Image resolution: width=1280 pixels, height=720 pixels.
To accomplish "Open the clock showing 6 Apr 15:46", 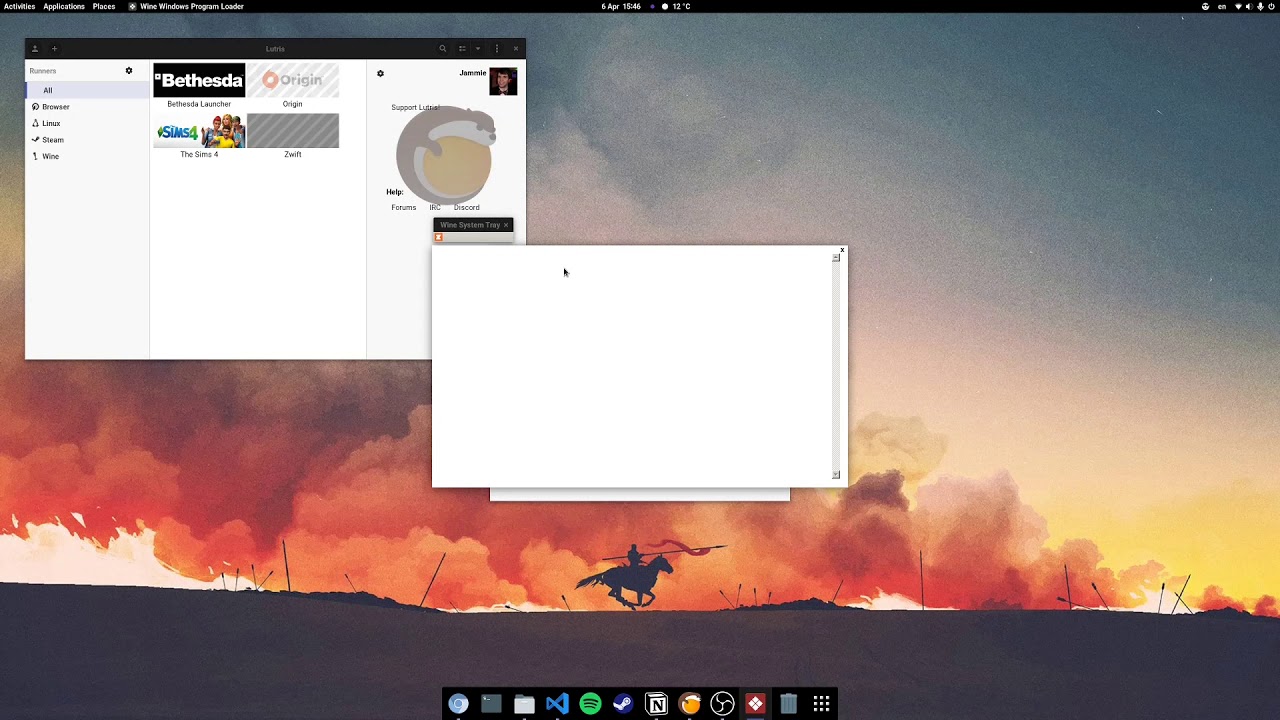I will point(621,6).
